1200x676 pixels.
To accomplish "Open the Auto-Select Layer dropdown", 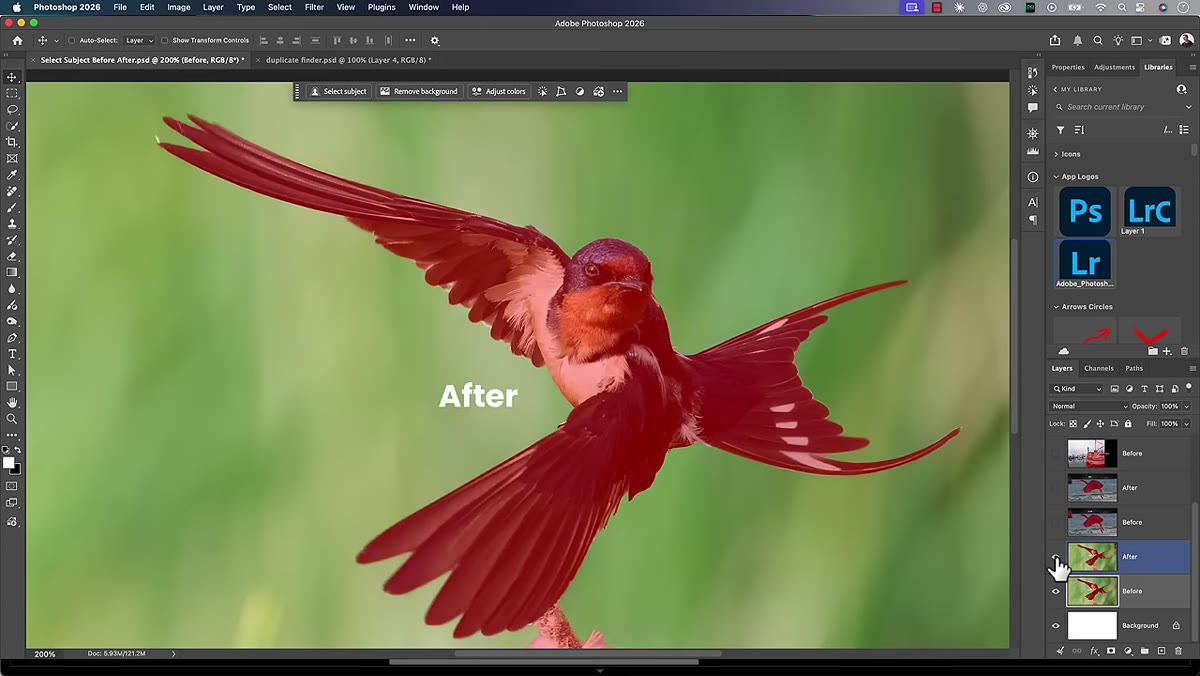I will coord(138,41).
